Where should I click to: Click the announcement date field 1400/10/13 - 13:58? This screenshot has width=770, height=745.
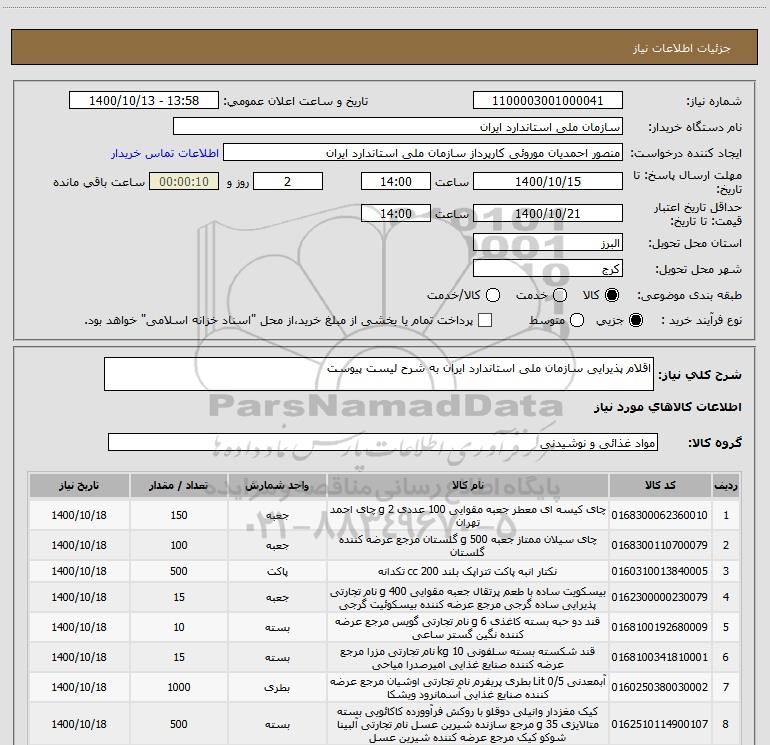pyautogui.click(x=144, y=100)
